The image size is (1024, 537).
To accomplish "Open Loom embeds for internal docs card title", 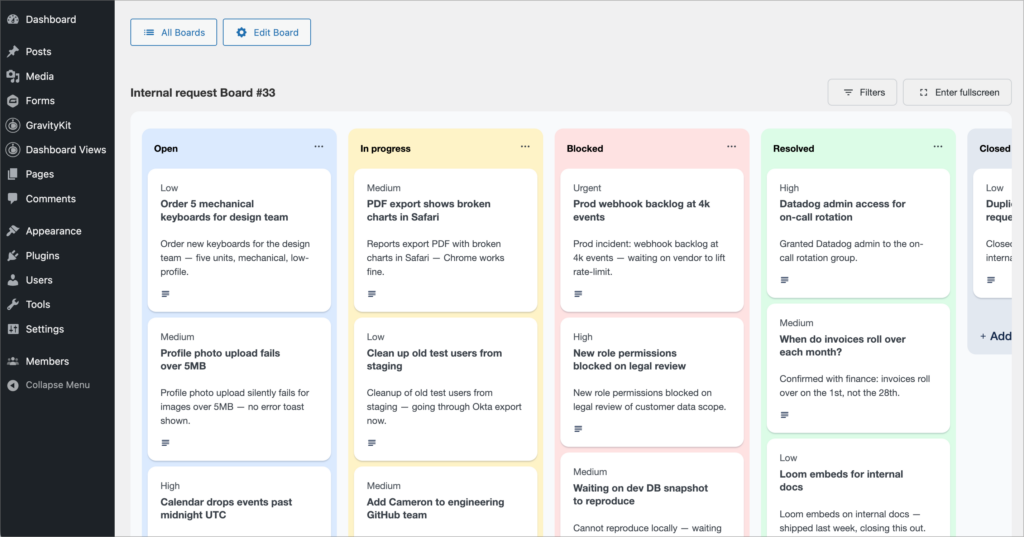I will pyautogui.click(x=841, y=481).
